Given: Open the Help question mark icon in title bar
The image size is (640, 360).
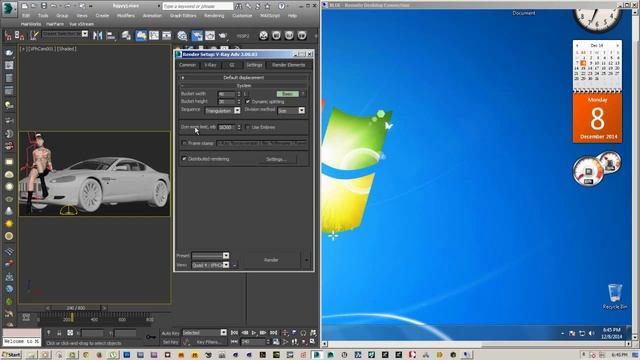Looking at the screenshot, I should [282, 6].
